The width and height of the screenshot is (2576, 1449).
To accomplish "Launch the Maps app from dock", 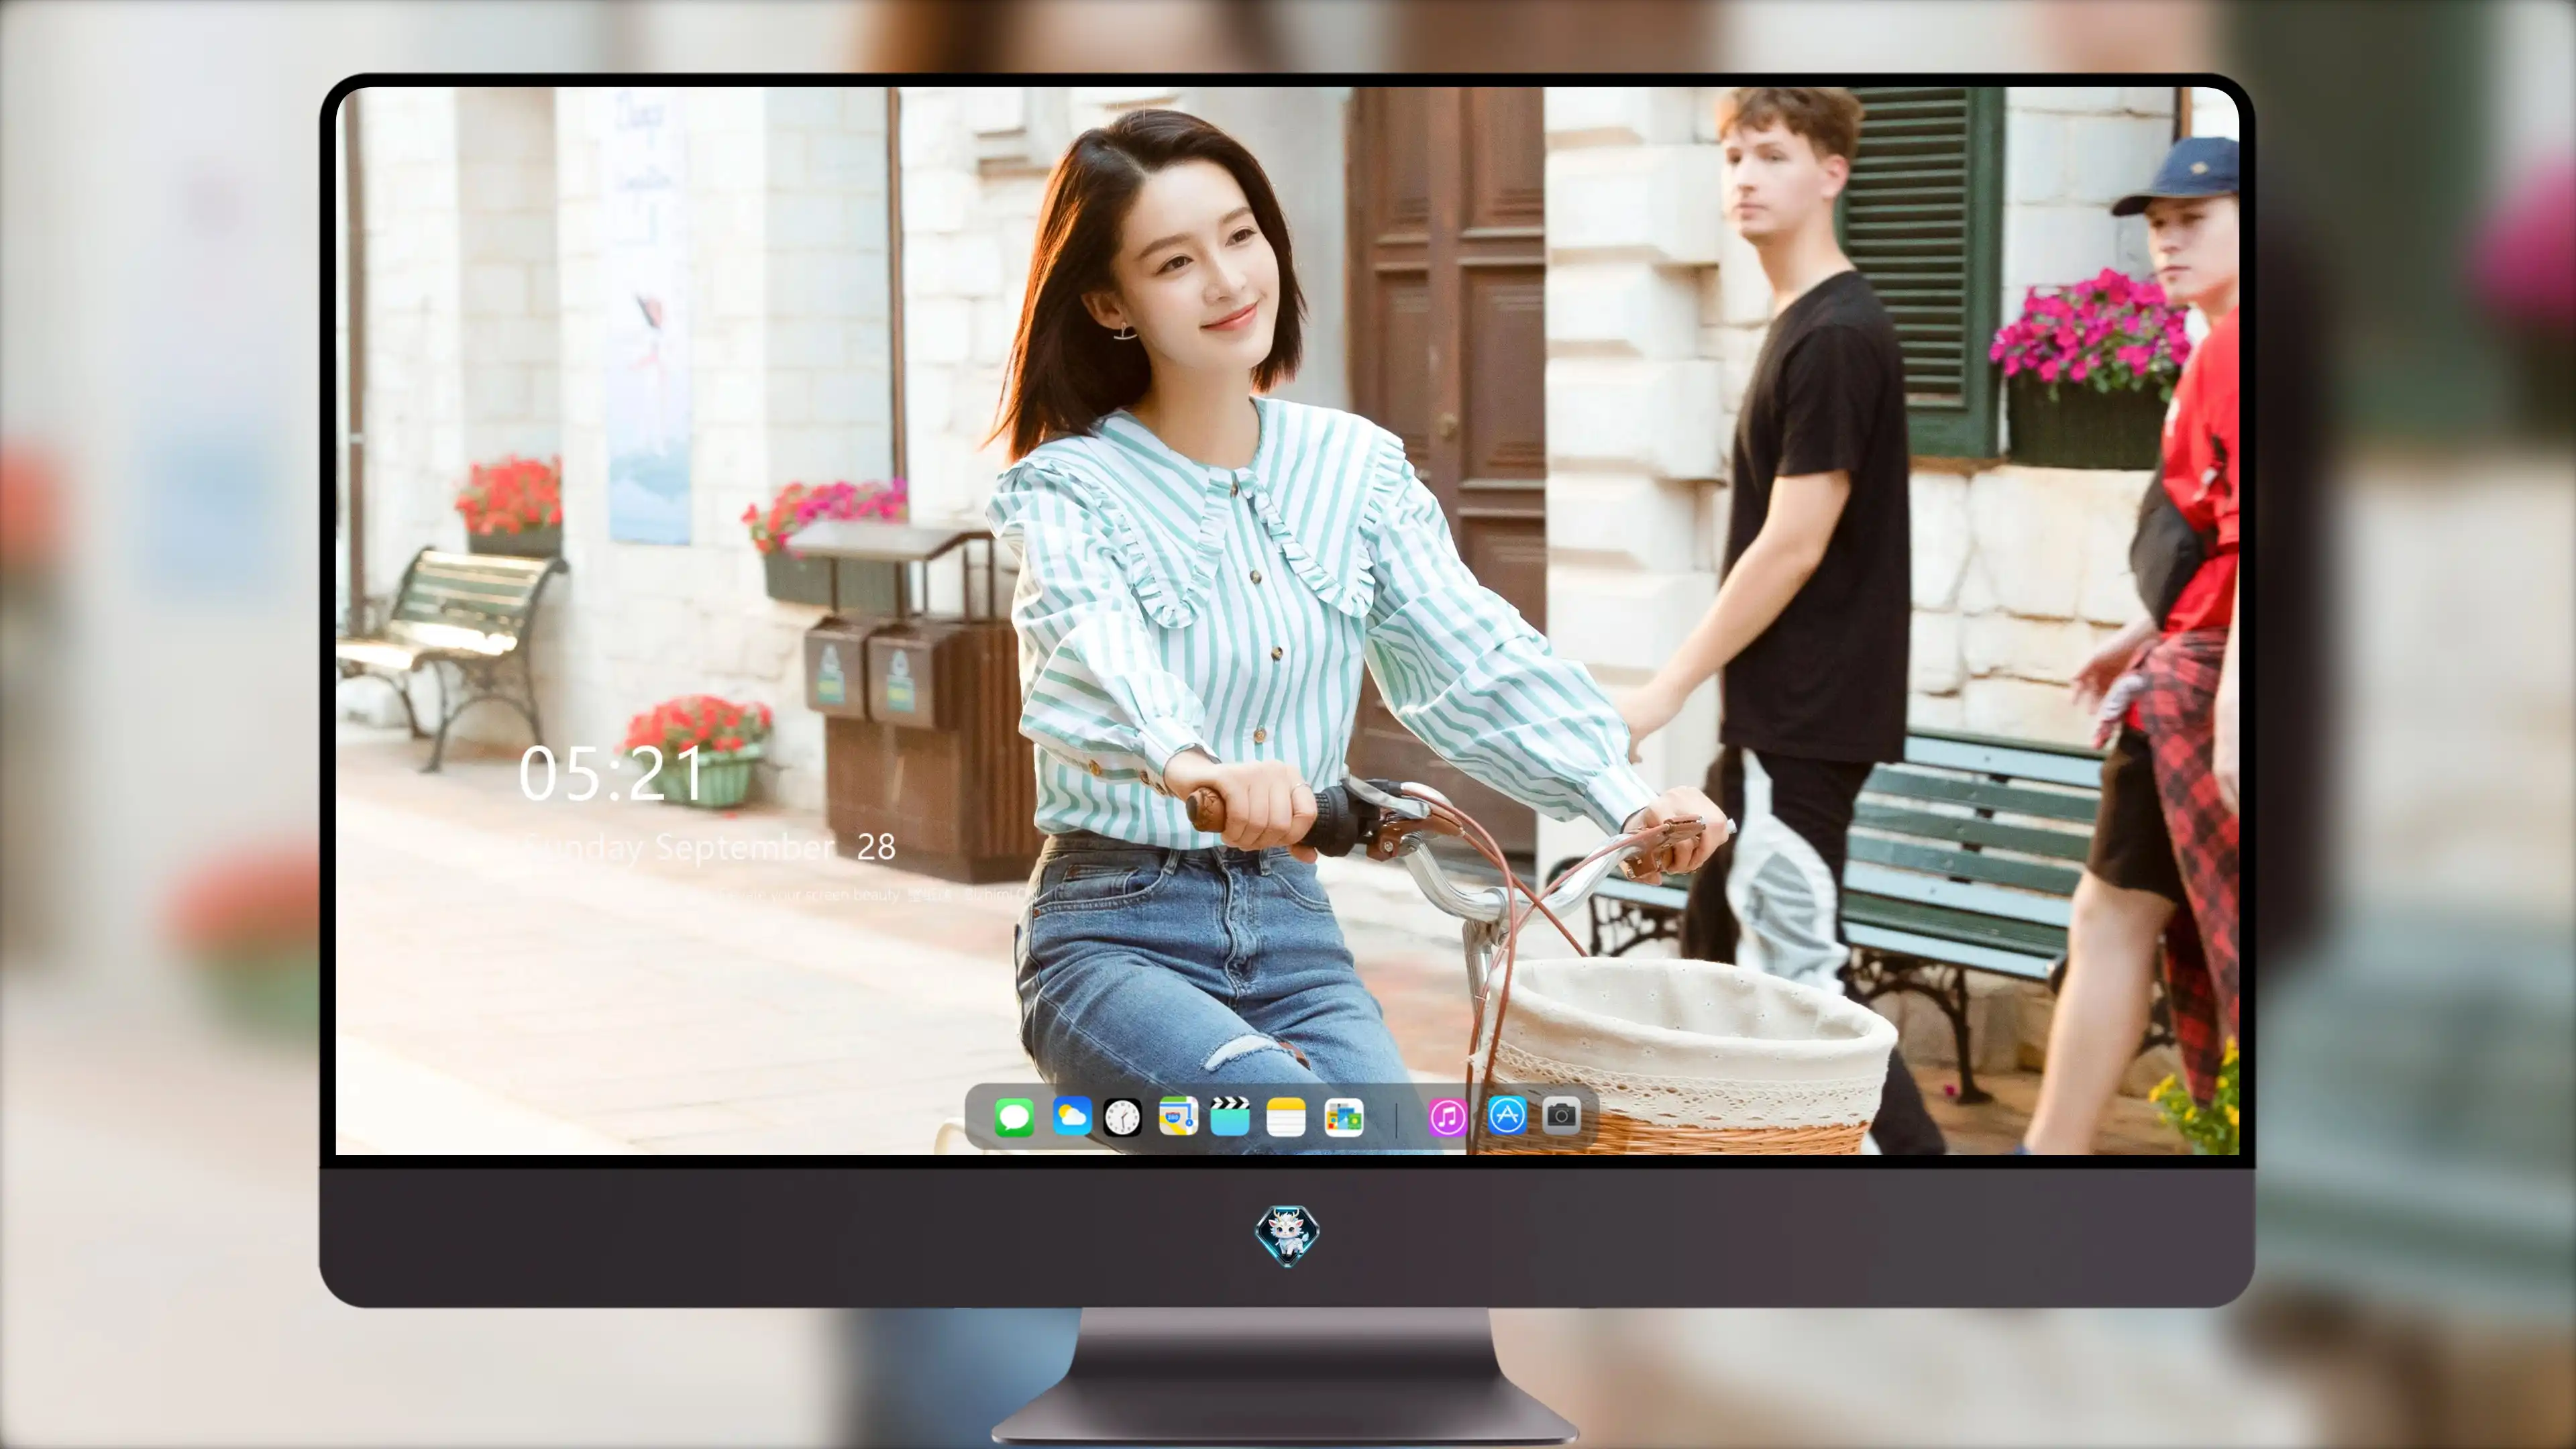I will coord(1178,1116).
